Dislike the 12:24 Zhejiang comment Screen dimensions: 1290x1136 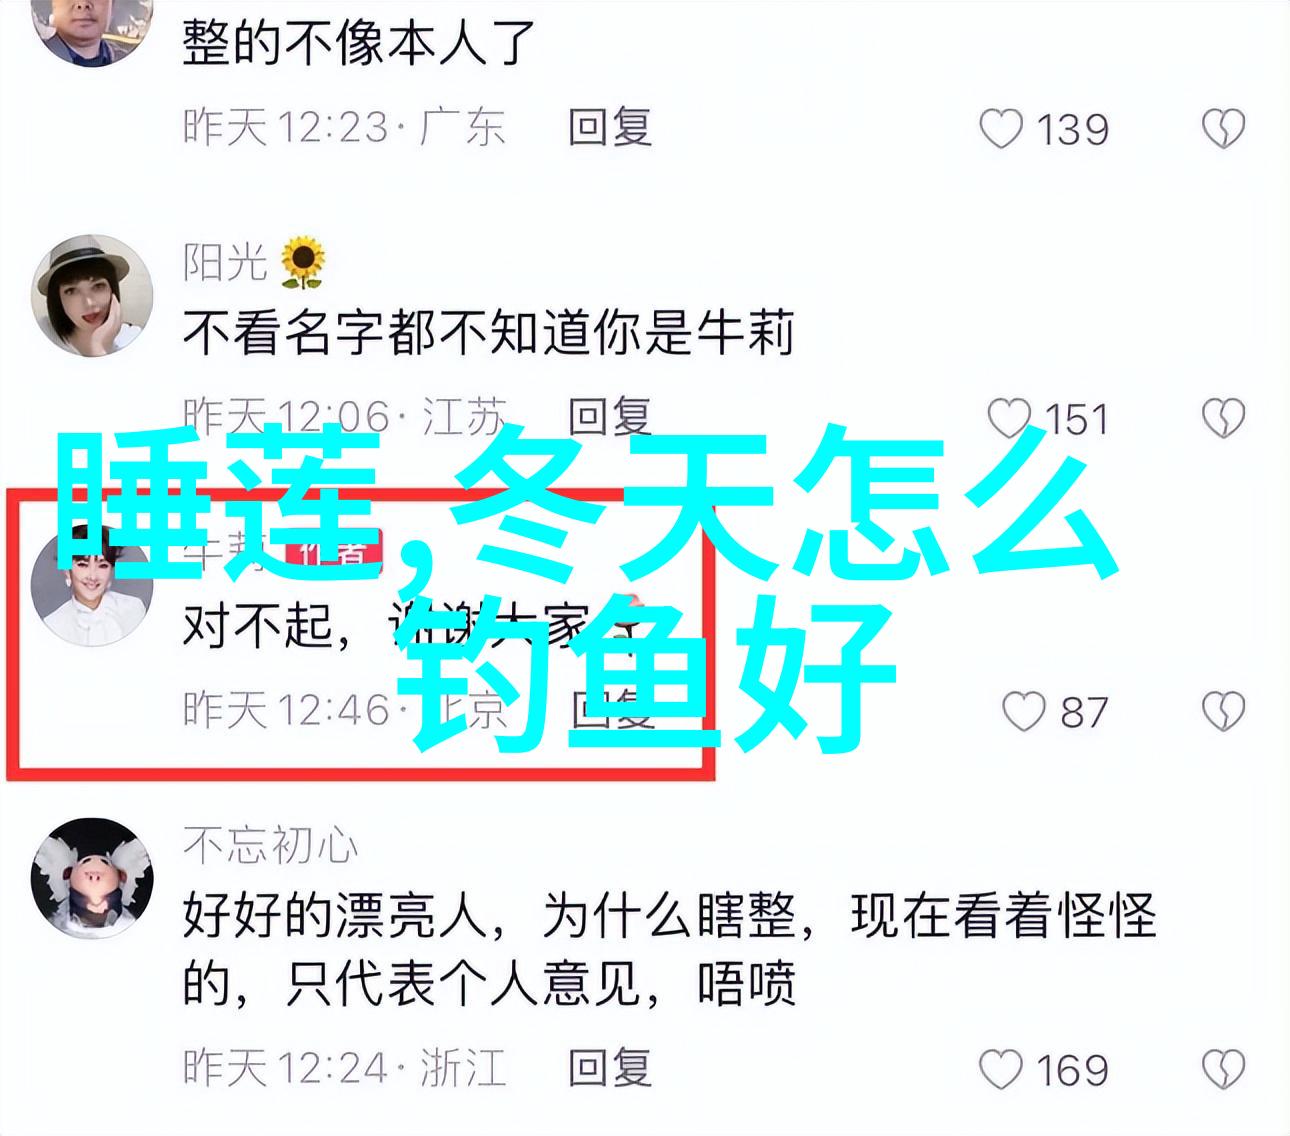pos(1222,1069)
